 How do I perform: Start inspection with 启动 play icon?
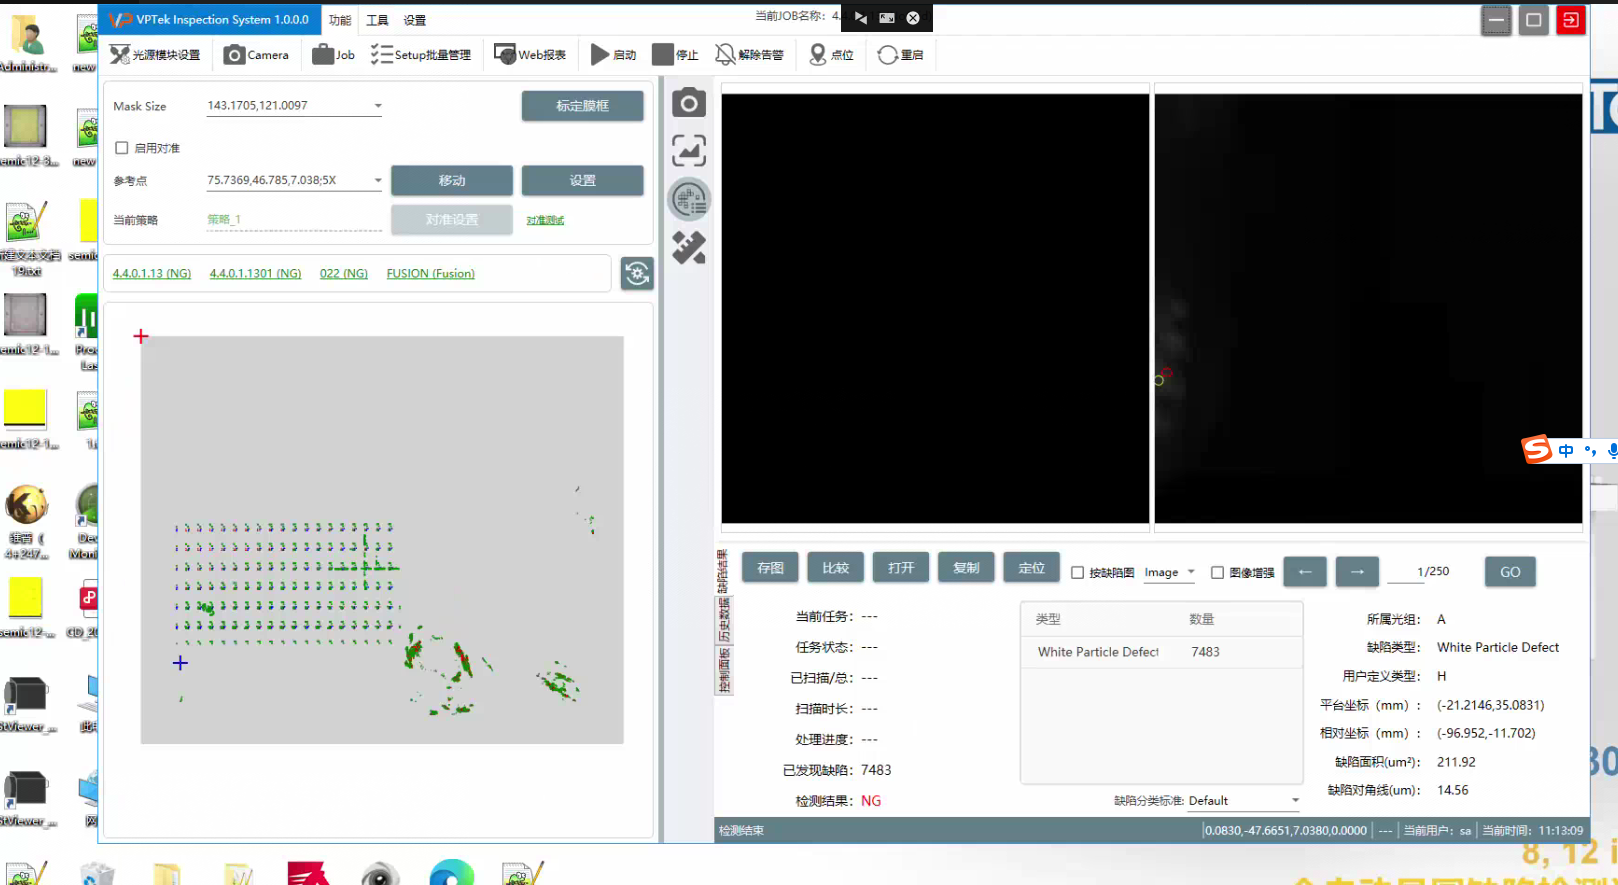pyautogui.click(x=613, y=55)
